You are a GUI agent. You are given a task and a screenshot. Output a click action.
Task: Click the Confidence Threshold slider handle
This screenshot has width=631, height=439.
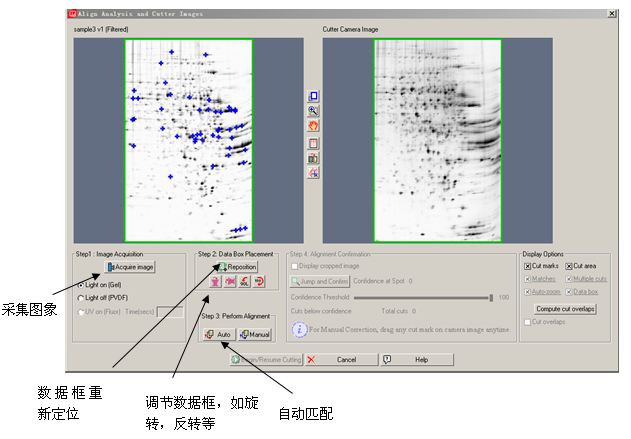[491, 297]
